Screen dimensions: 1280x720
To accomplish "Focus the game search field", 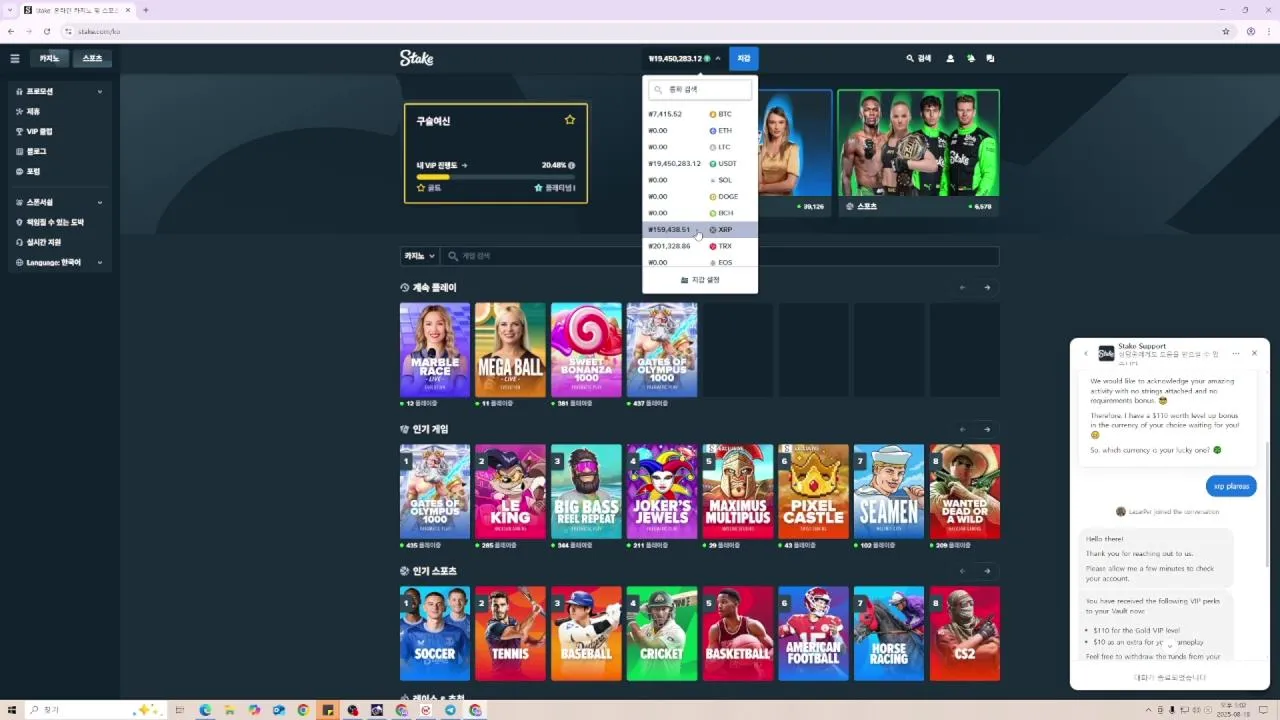I will pos(720,256).
